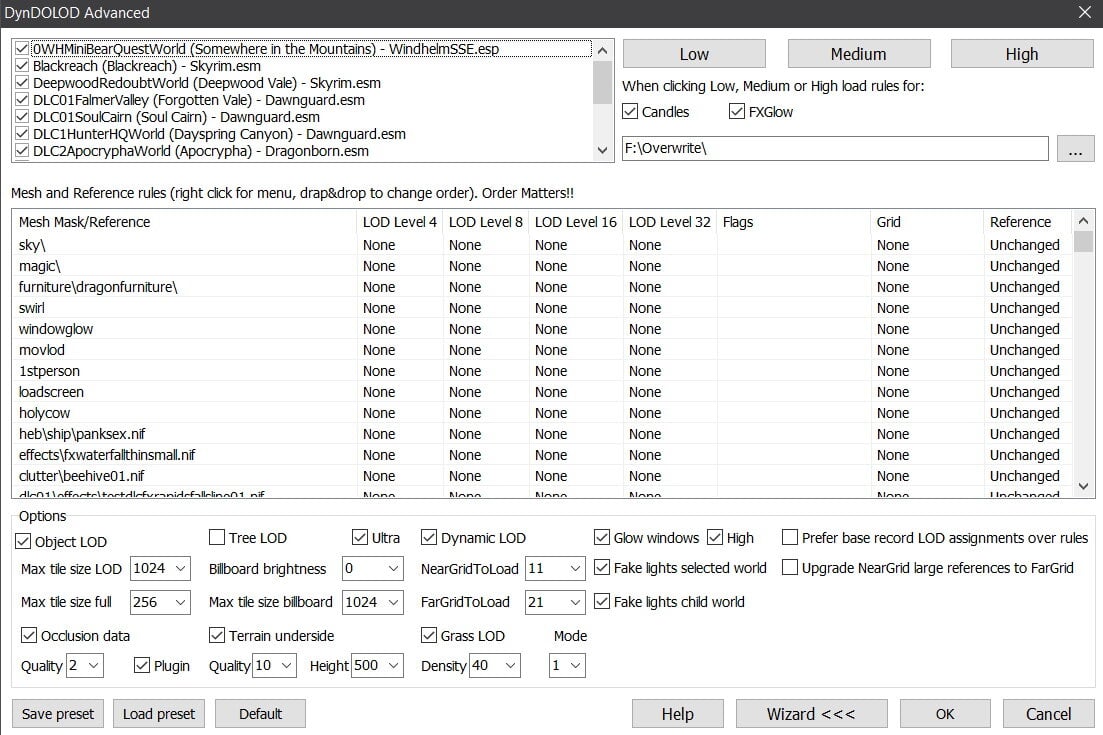
Task: Select the heb\ship\panksex.nif rule row
Action: [x=542, y=434]
